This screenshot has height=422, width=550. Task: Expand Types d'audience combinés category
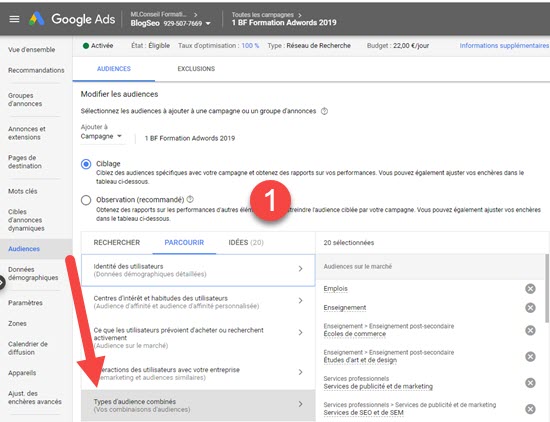pos(198,405)
